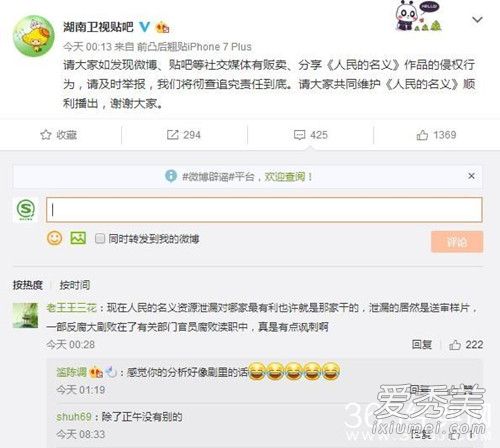Like the post with 1369 thumbs-up
This screenshot has height=448, width=500.
pos(422,135)
